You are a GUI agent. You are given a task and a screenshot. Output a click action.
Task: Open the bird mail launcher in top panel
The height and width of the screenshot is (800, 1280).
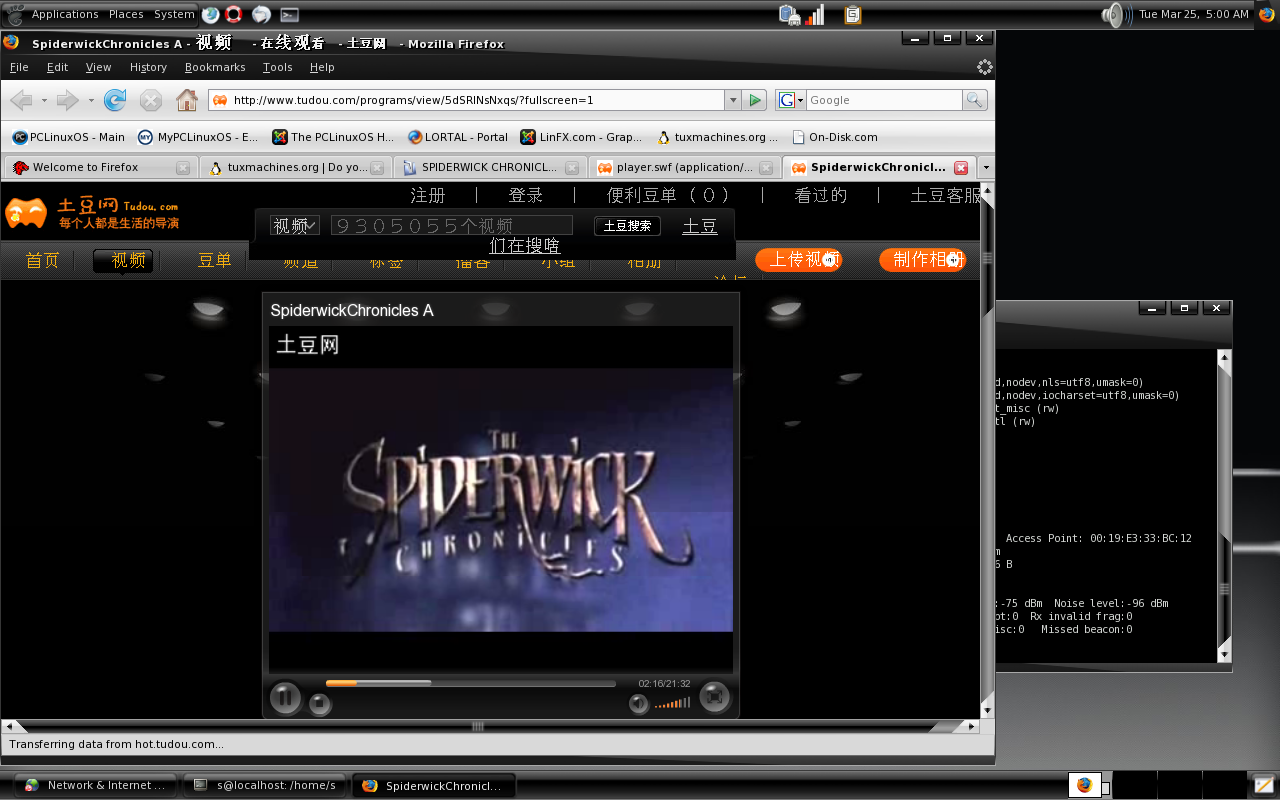(x=261, y=14)
